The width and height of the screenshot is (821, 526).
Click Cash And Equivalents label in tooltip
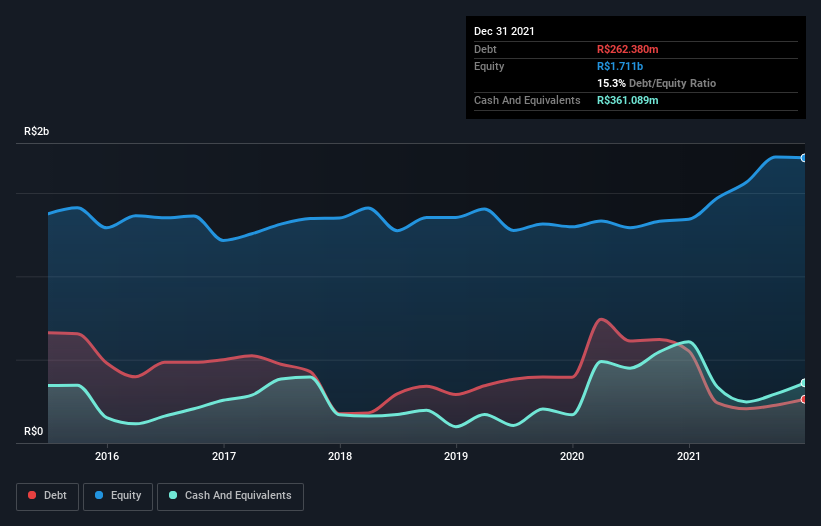pyautogui.click(x=527, y=100)
